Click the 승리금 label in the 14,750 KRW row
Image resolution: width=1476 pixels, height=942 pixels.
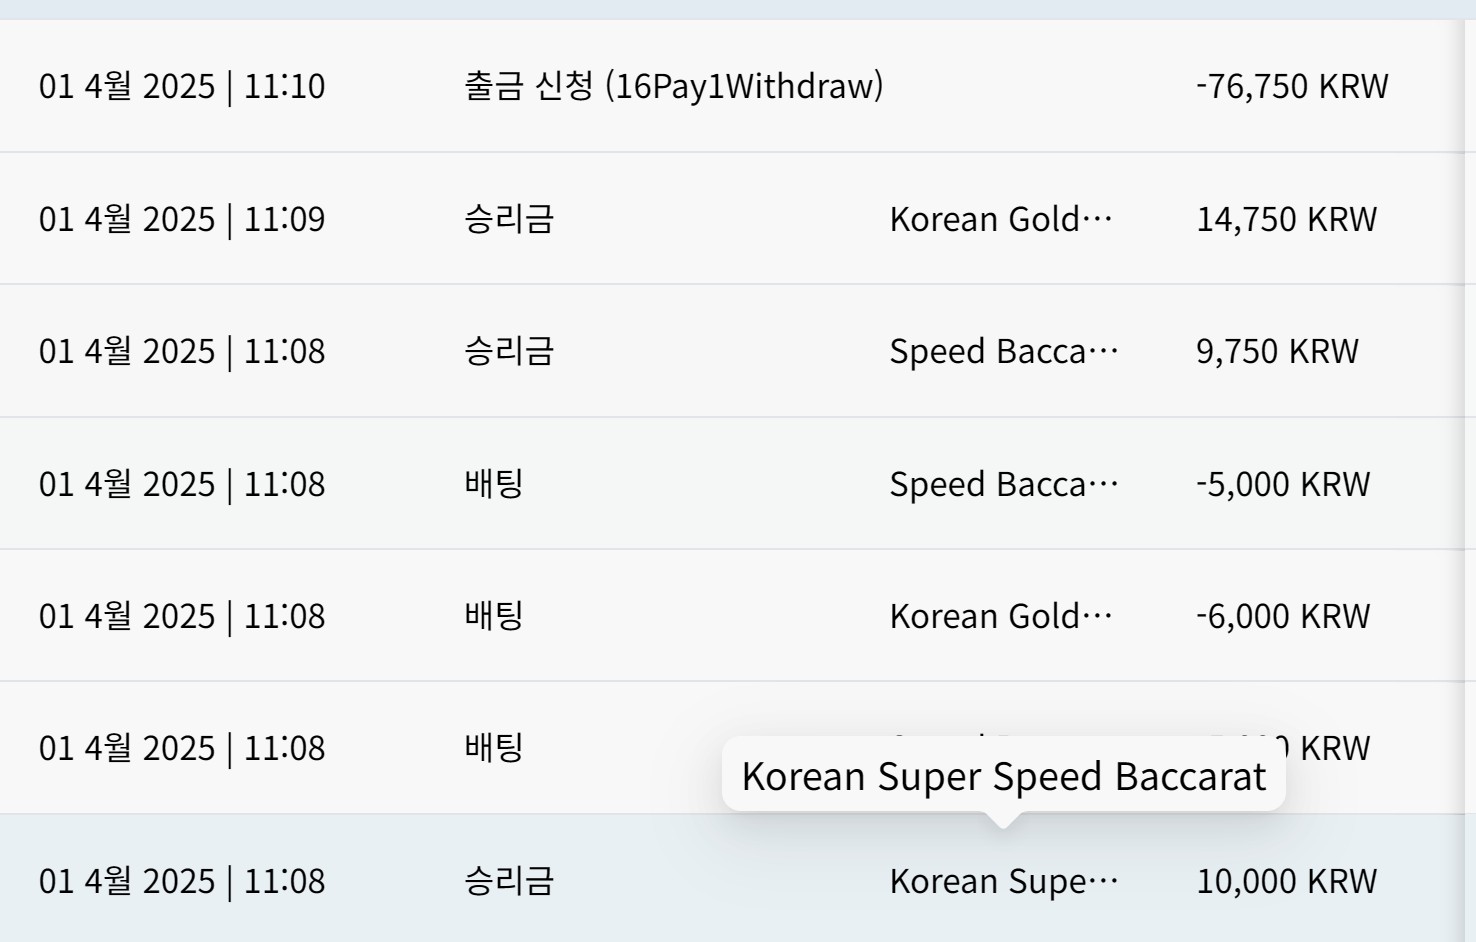509,219
